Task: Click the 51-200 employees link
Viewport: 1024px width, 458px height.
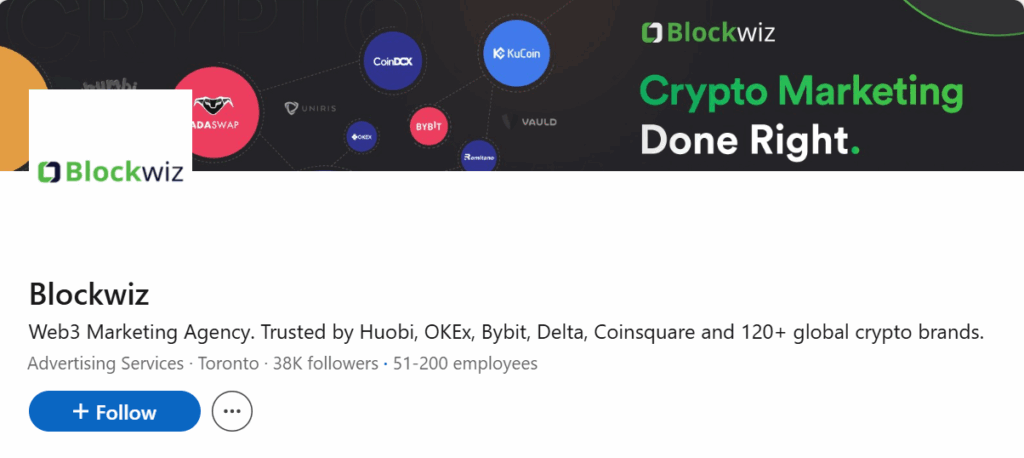Action: pos(465,364)
